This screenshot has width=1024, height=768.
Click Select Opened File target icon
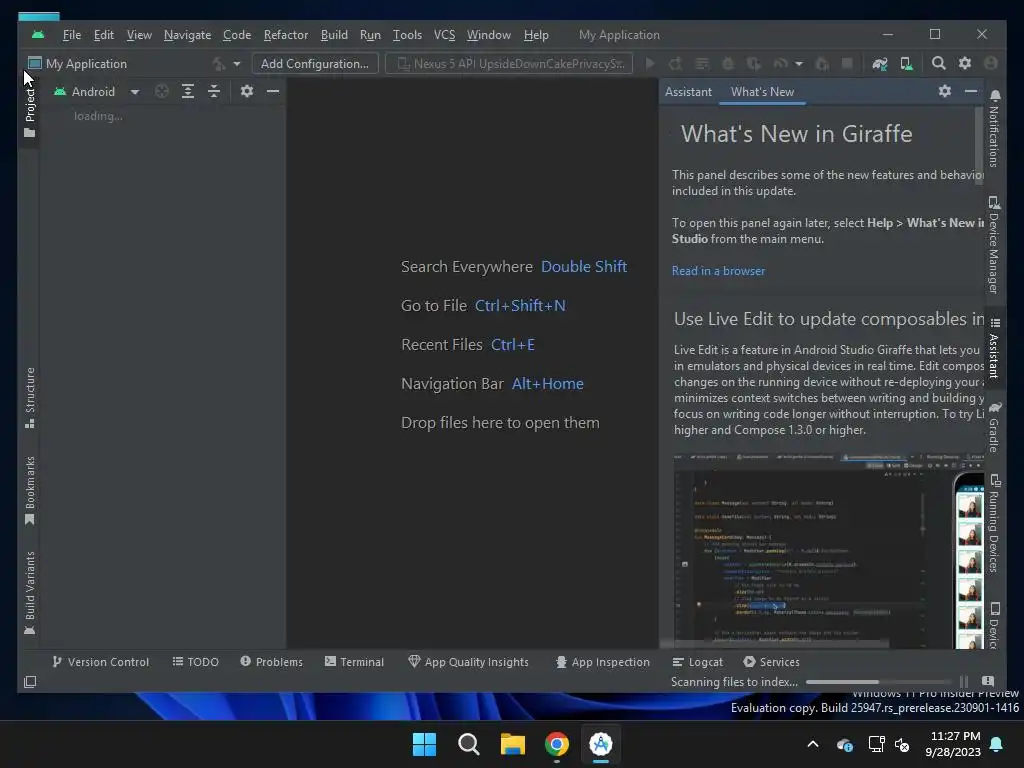(162, 91)
